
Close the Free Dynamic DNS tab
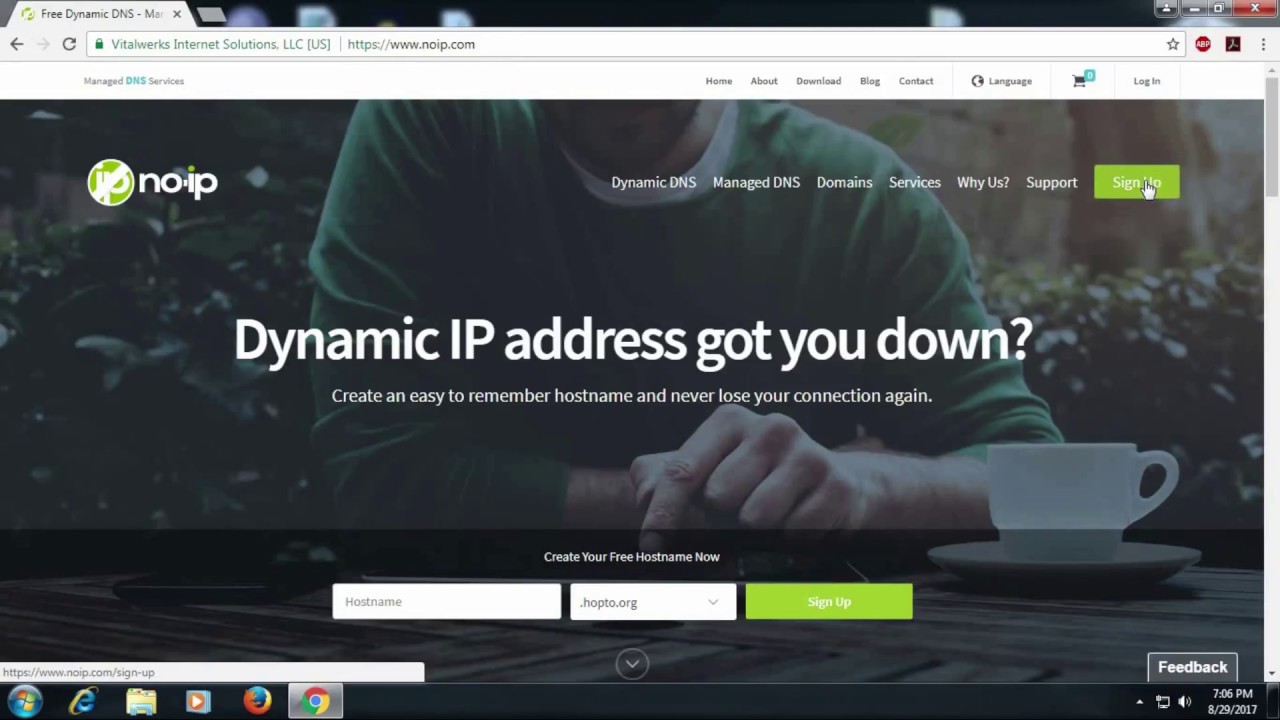point(176,14)
